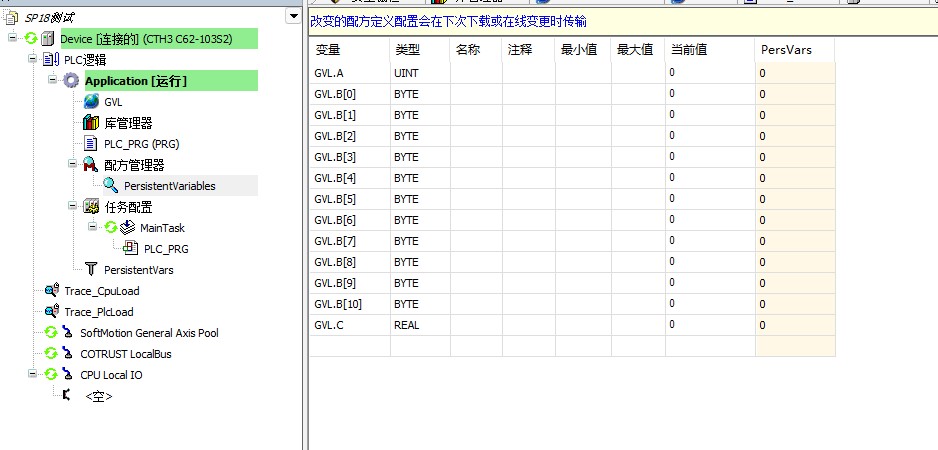Viewport: 938px width, 450px height.
Task: Click the REAL type cell
Action: 421,325
